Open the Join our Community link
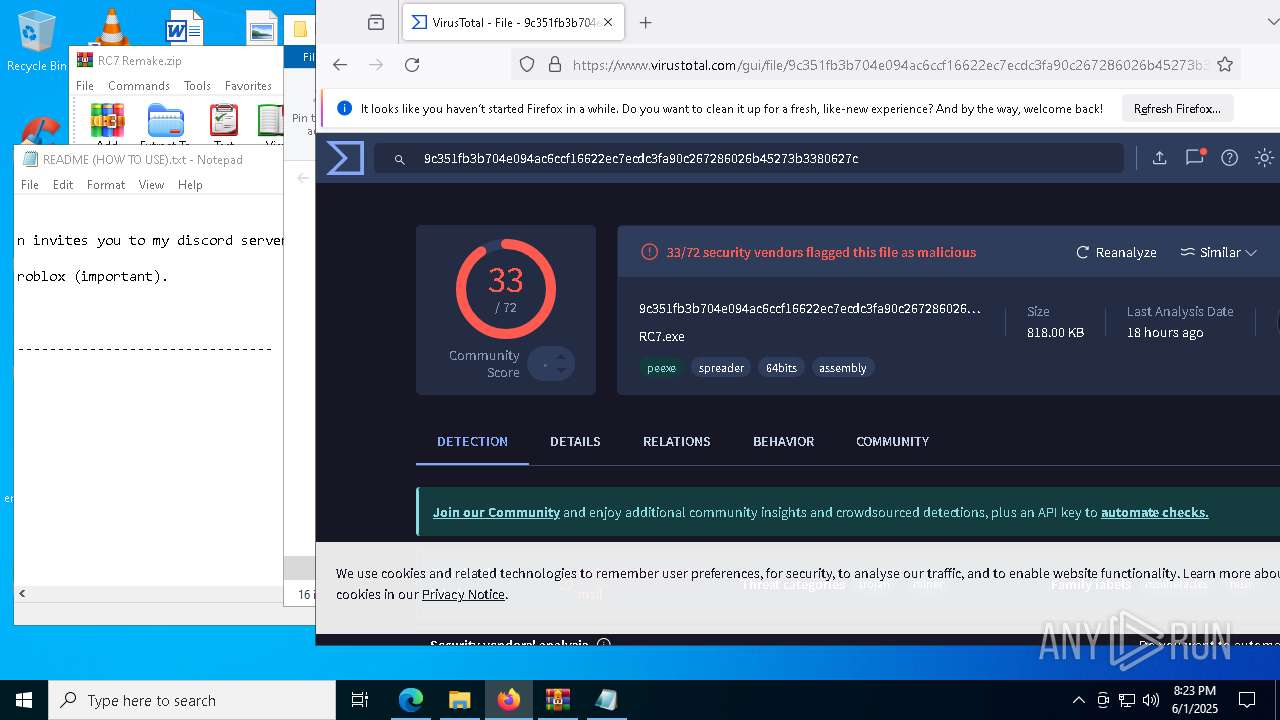1280x720 pixels. [496, 512]
